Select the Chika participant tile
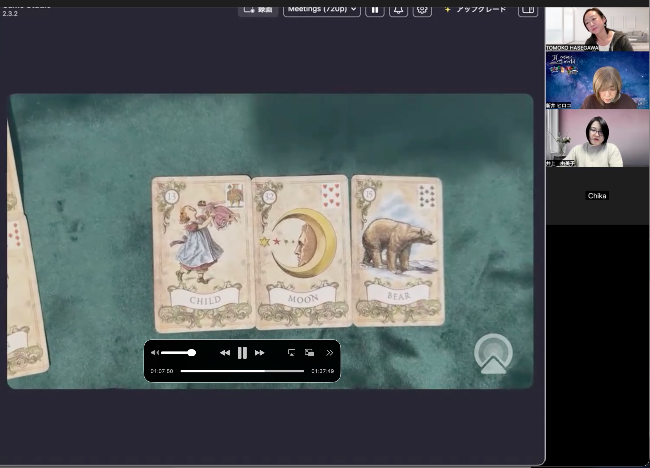 point(597,196)
